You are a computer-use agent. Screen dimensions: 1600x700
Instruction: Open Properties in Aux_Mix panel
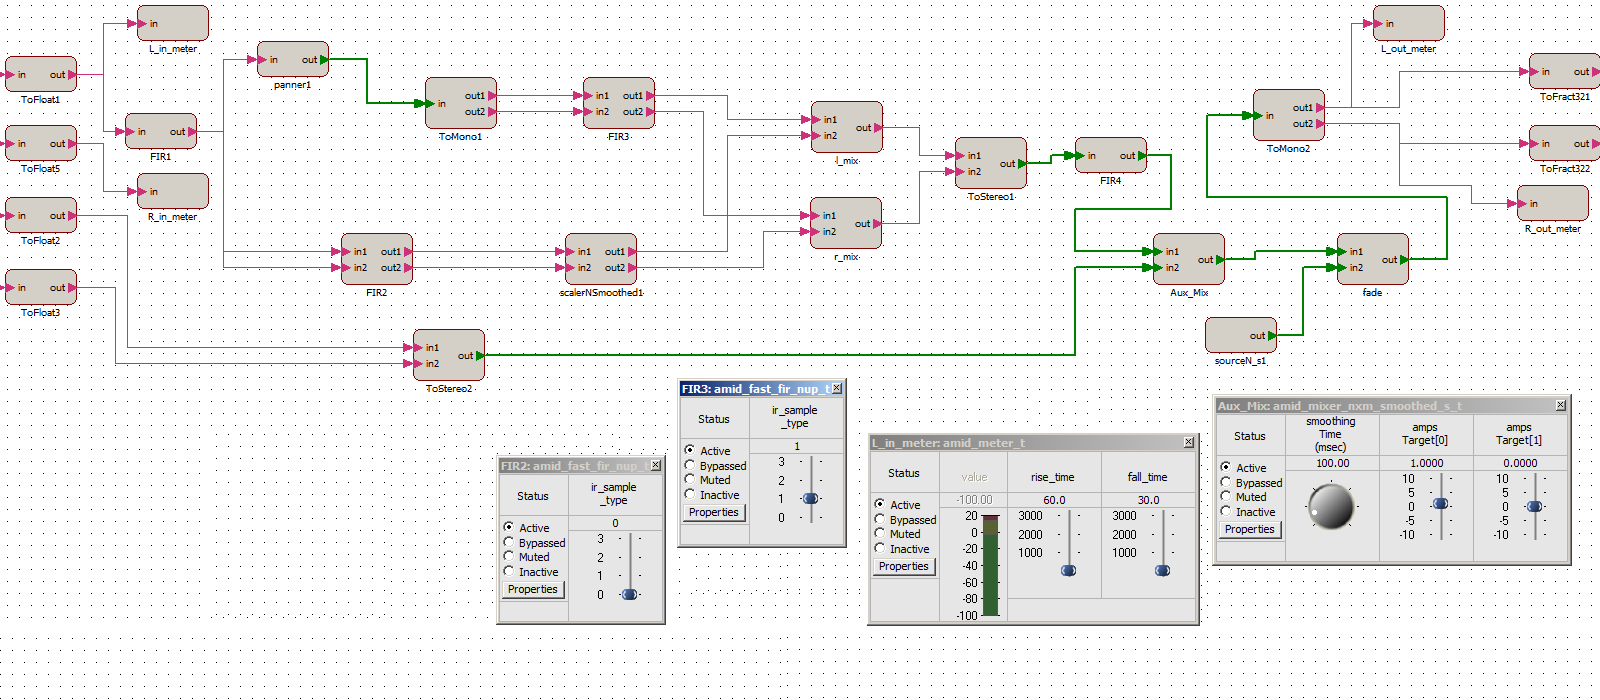point(1250,530)
